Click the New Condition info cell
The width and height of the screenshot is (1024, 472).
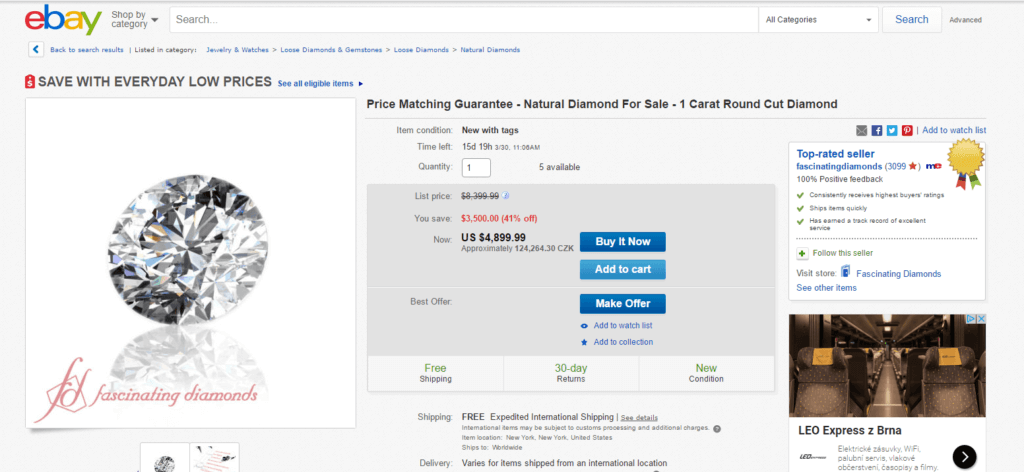point(706,373)
